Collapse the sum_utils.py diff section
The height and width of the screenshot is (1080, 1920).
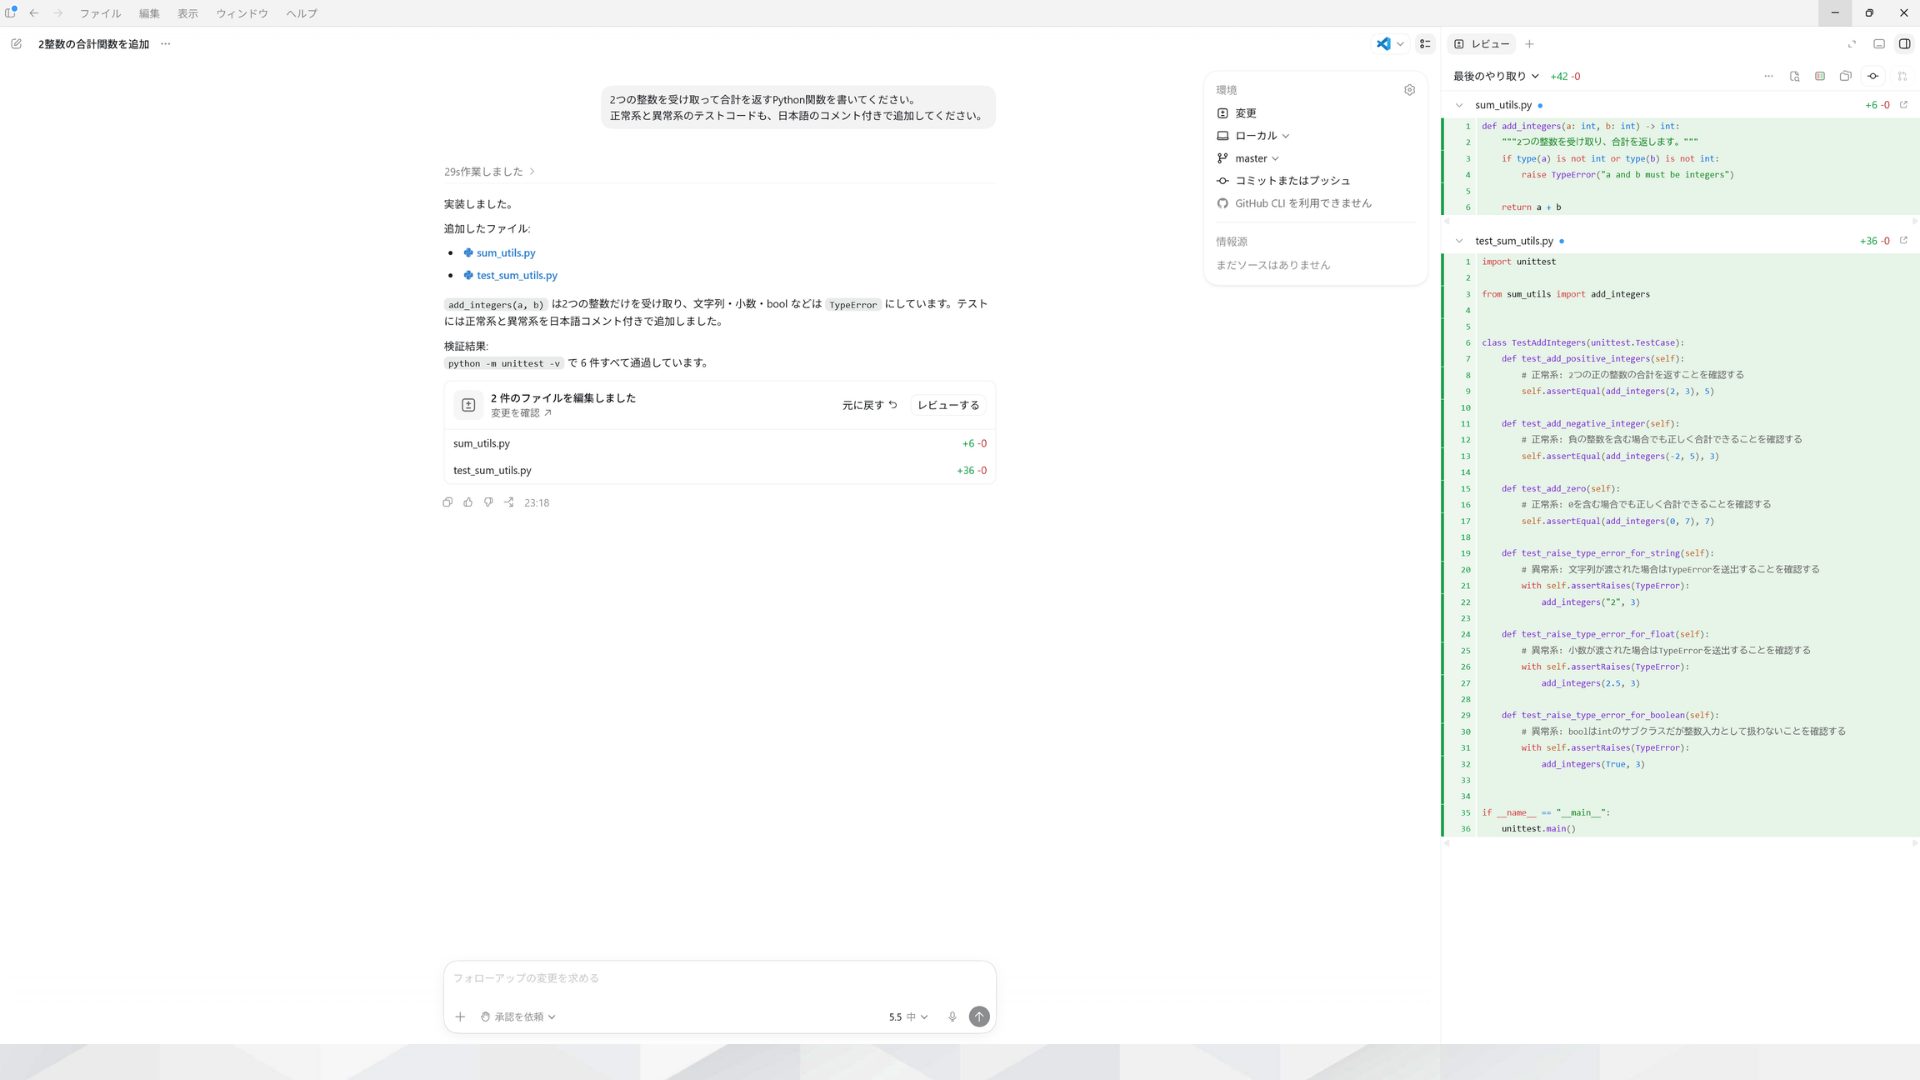1459,105
